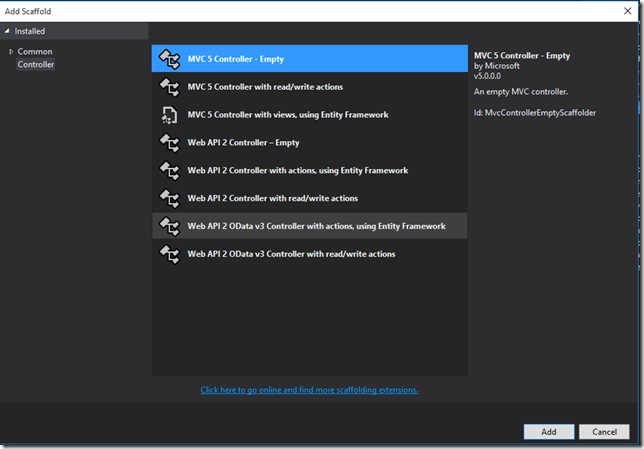
Task: Click the v5.0.0.0 version text
Action: coord(487,76)
